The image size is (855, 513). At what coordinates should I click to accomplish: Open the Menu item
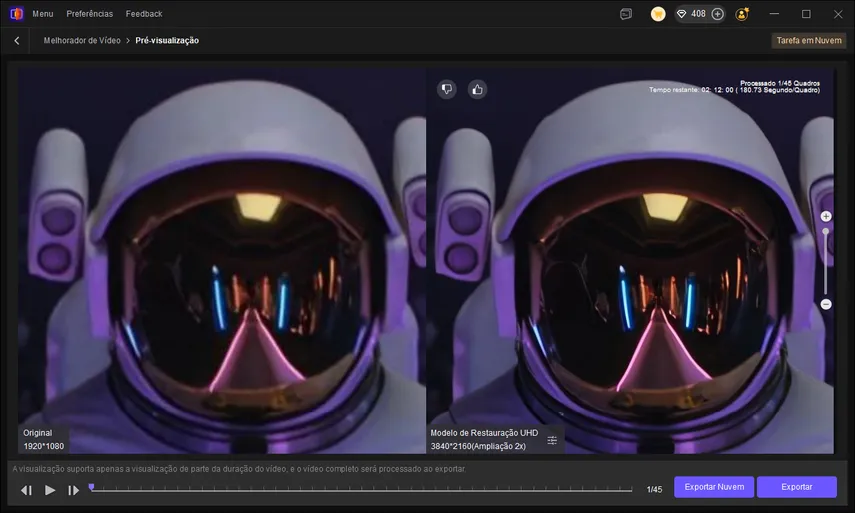pyautogui.click(x=43, y=14)
